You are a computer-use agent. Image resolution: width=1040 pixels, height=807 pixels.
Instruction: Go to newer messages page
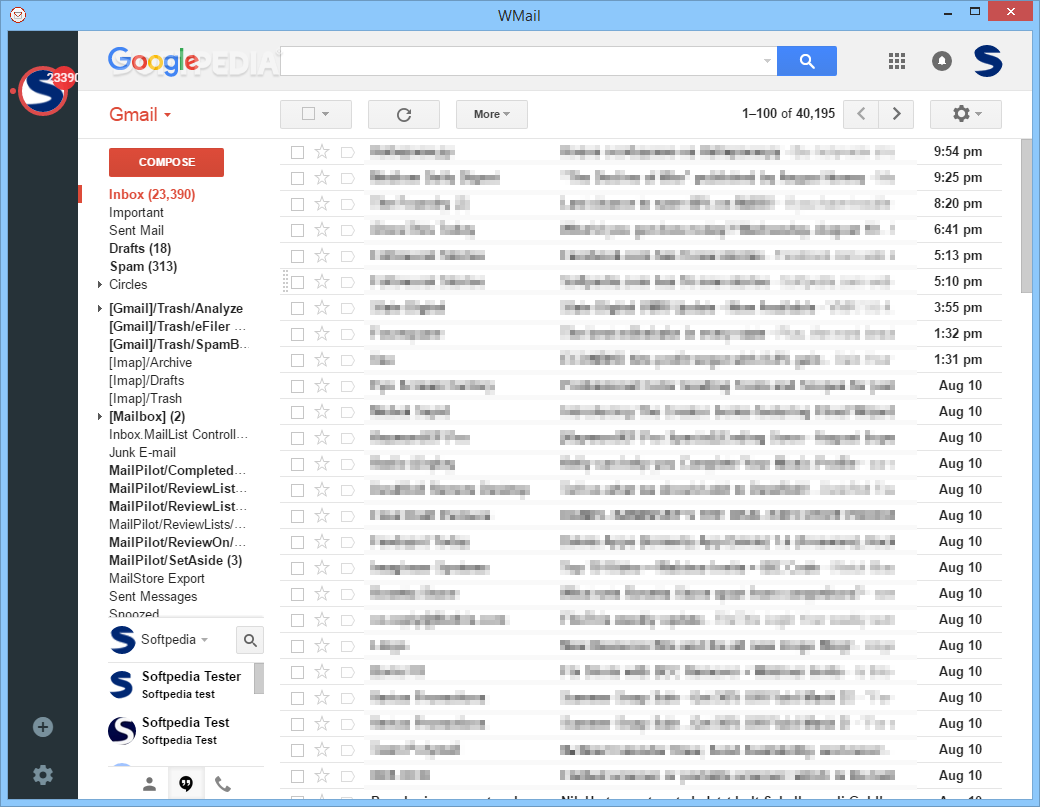[x=861, y=114]
